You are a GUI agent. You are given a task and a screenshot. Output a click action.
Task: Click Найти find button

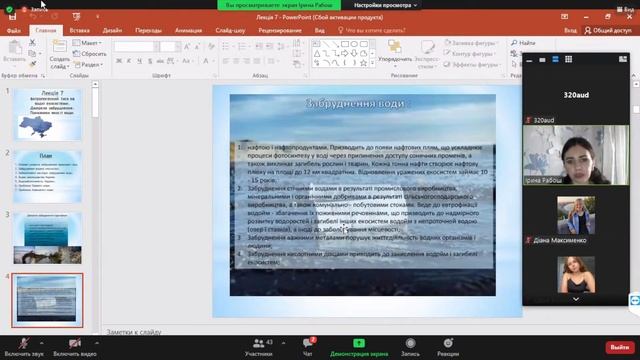point(523,43)
